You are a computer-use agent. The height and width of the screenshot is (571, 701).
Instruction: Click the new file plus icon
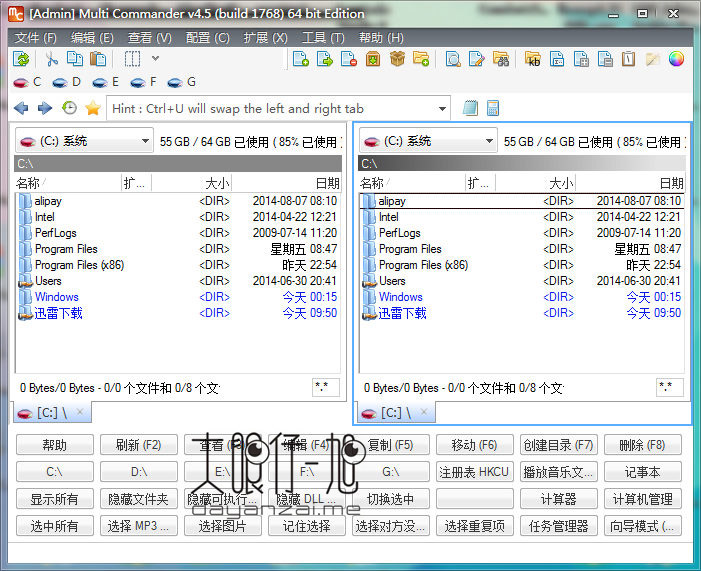(300, 59)
